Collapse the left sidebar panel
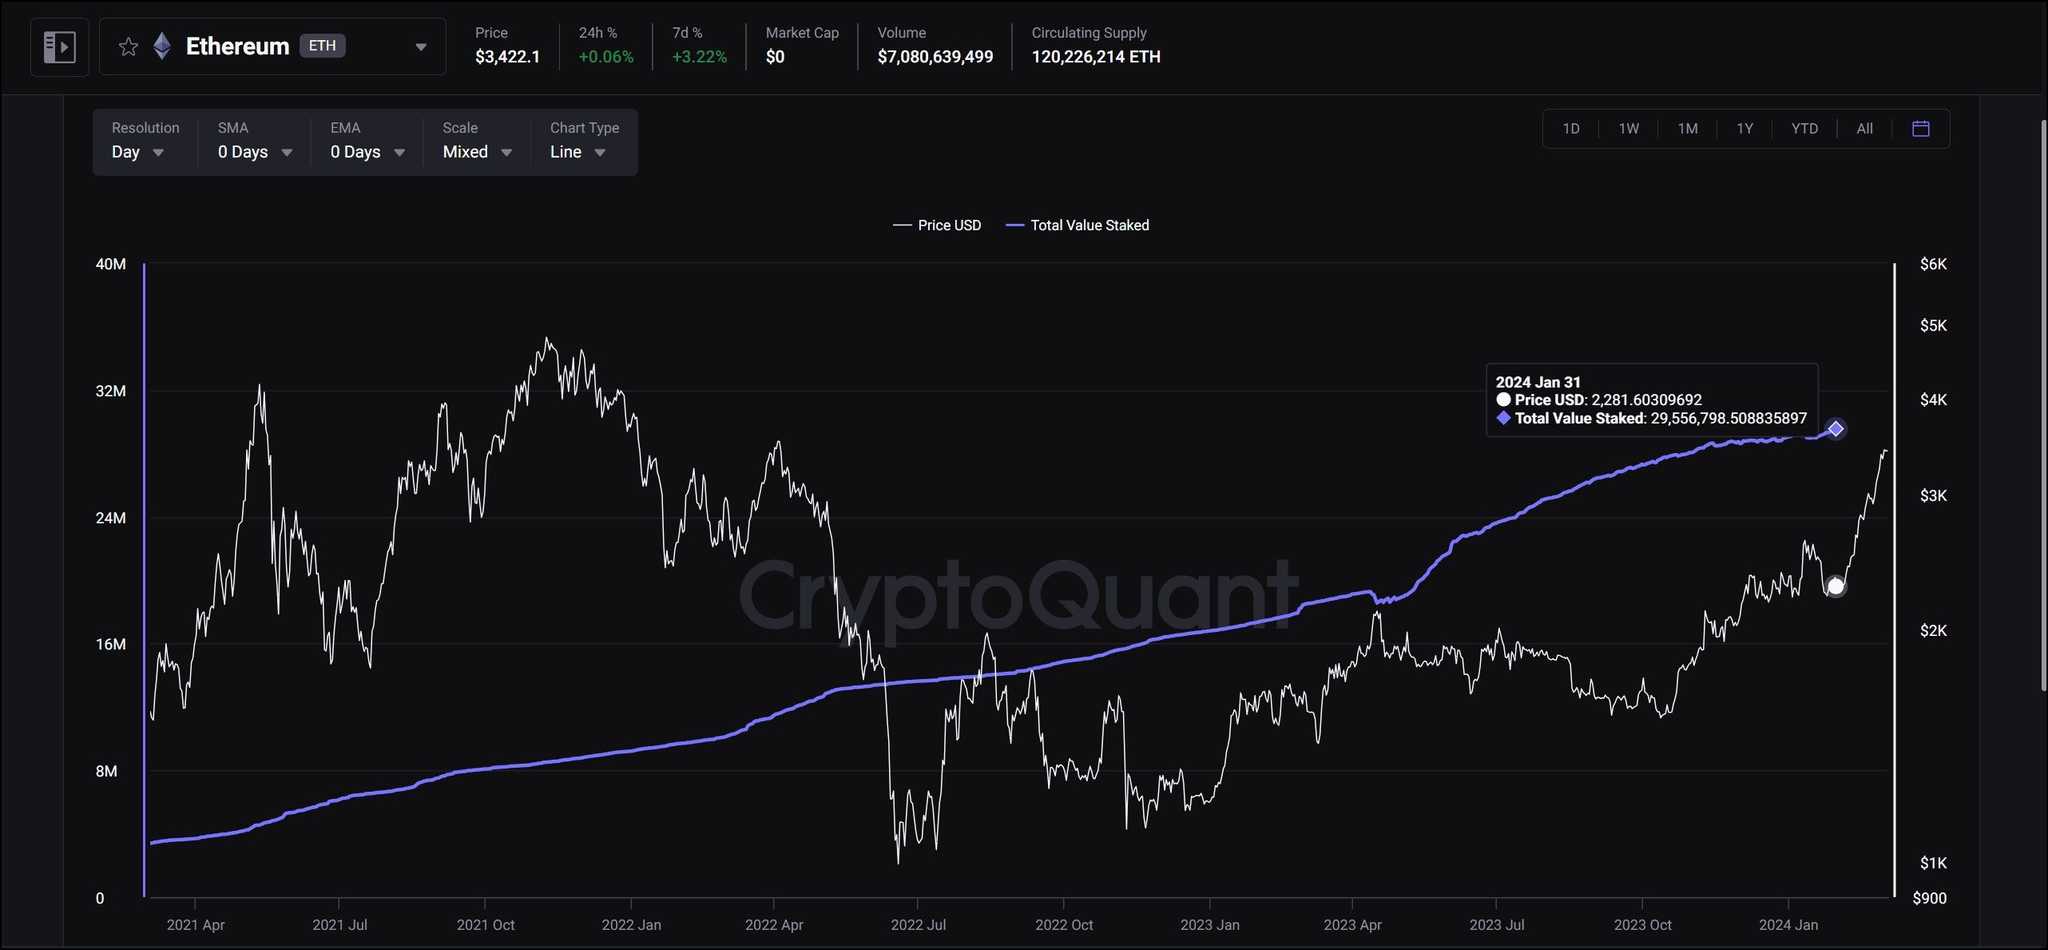This screenshot has width=2048, height=950. point(59,46)
